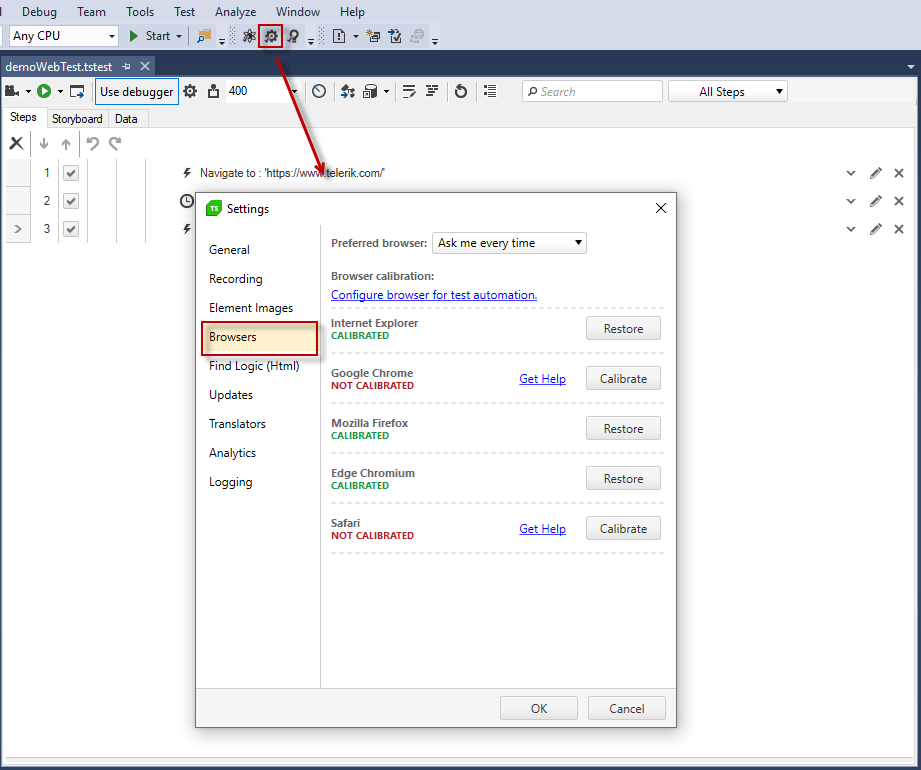Image resolution: width=921 pixels, height=770 pixels.
Task: Open Get Help link for Safari
Action: (x=542, y=529)
